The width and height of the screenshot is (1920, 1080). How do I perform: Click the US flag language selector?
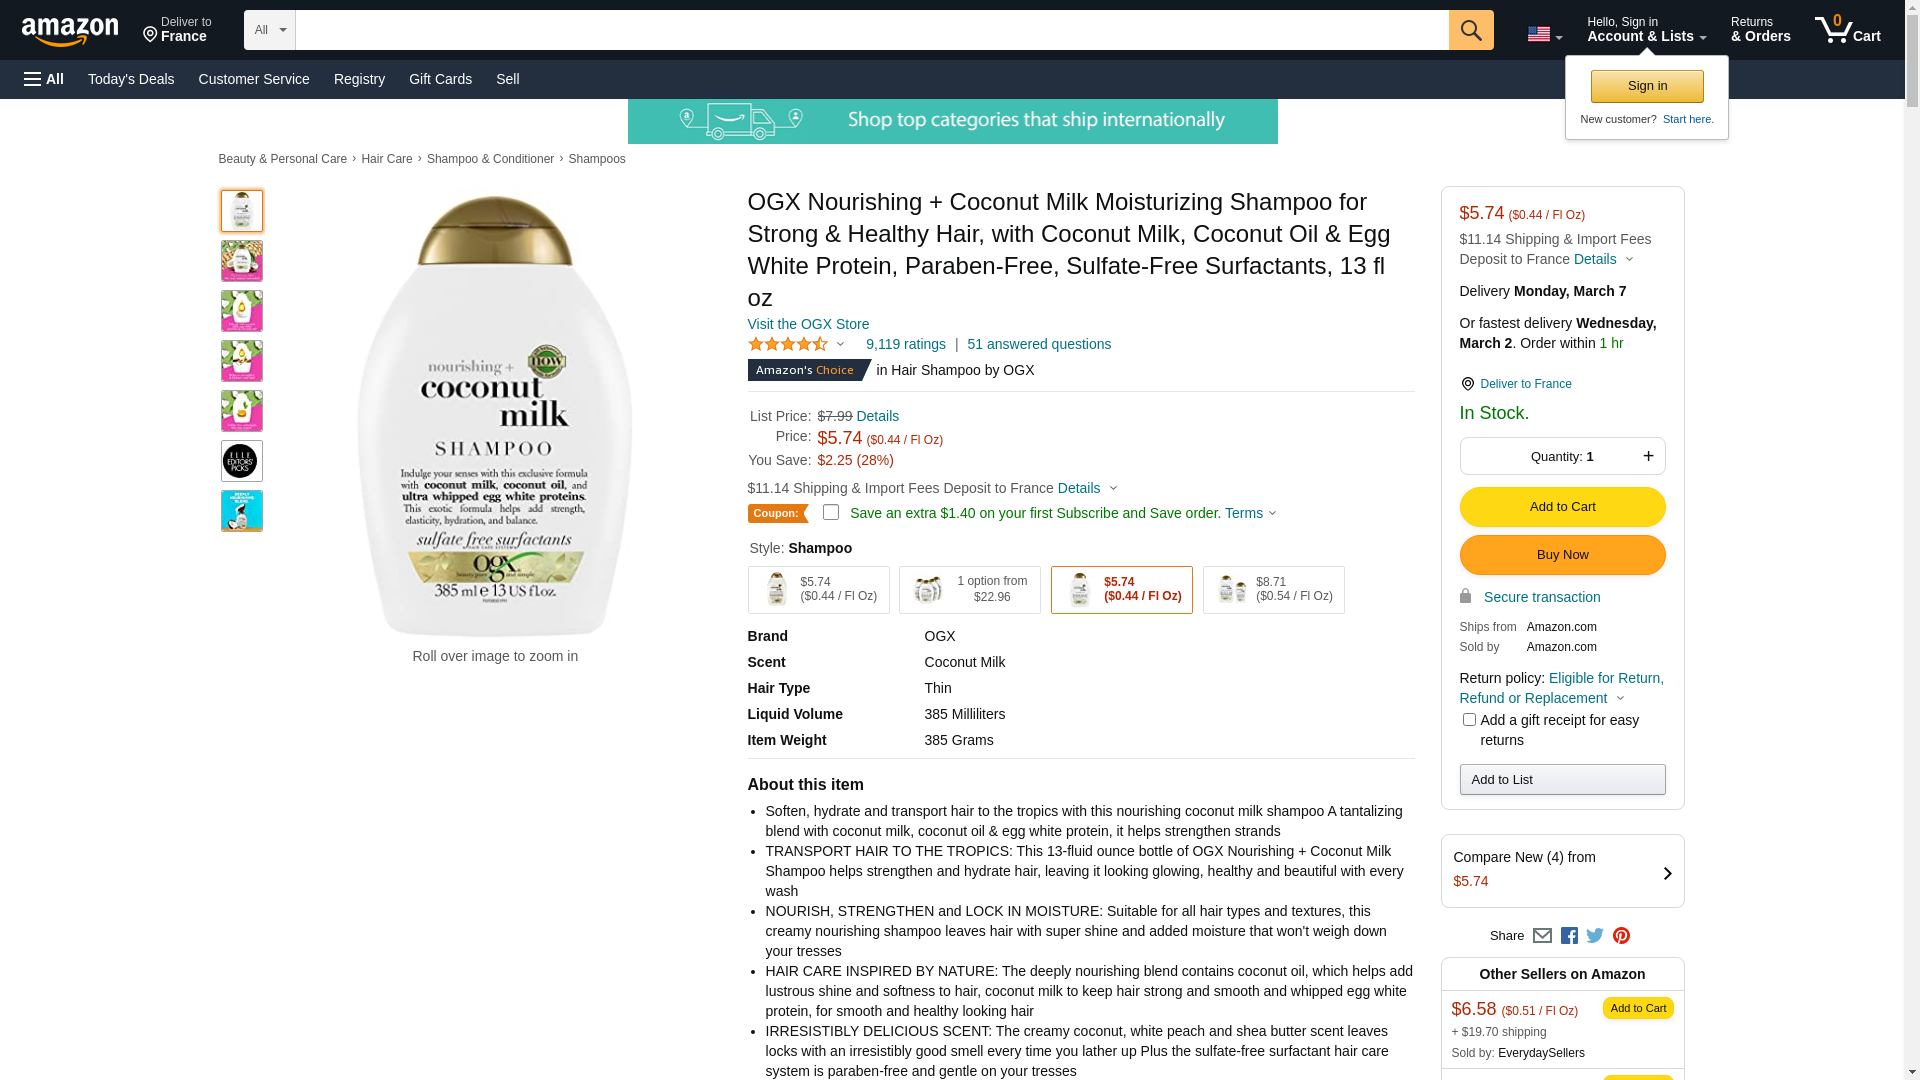coord(1544,34)
